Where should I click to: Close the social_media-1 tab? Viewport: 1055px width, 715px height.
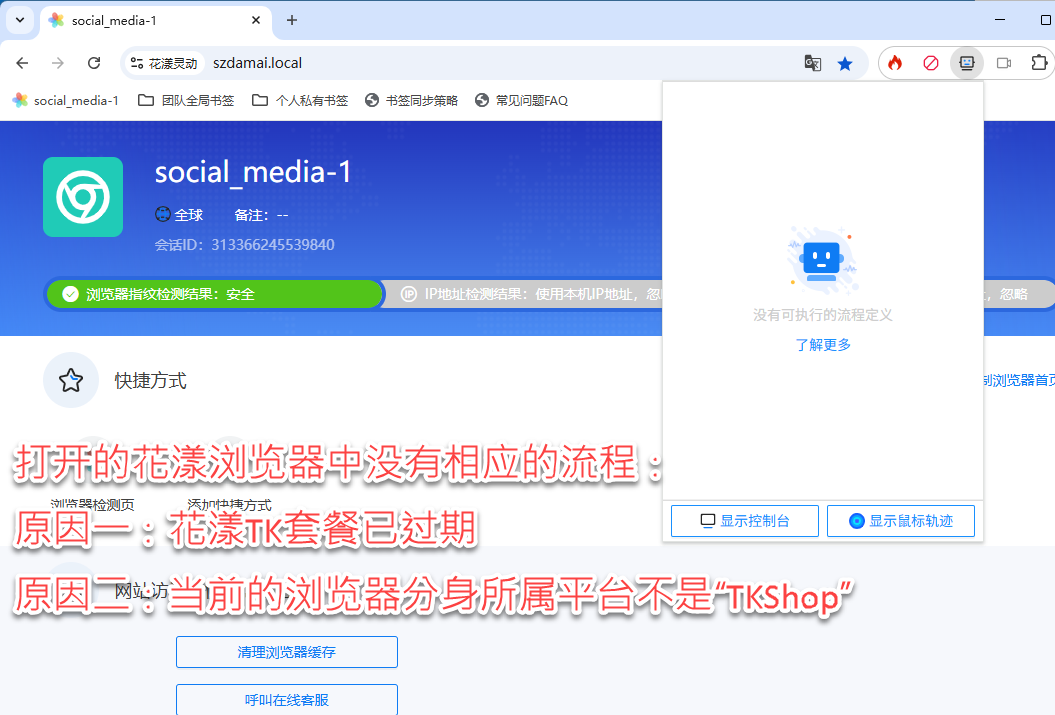click(256, 21)
